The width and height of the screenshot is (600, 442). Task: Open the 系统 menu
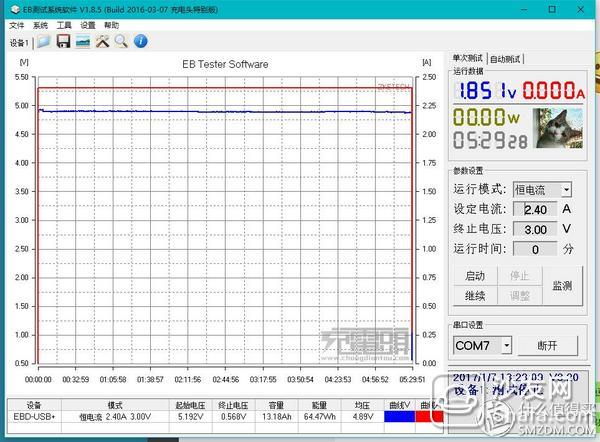coord(40,25)
